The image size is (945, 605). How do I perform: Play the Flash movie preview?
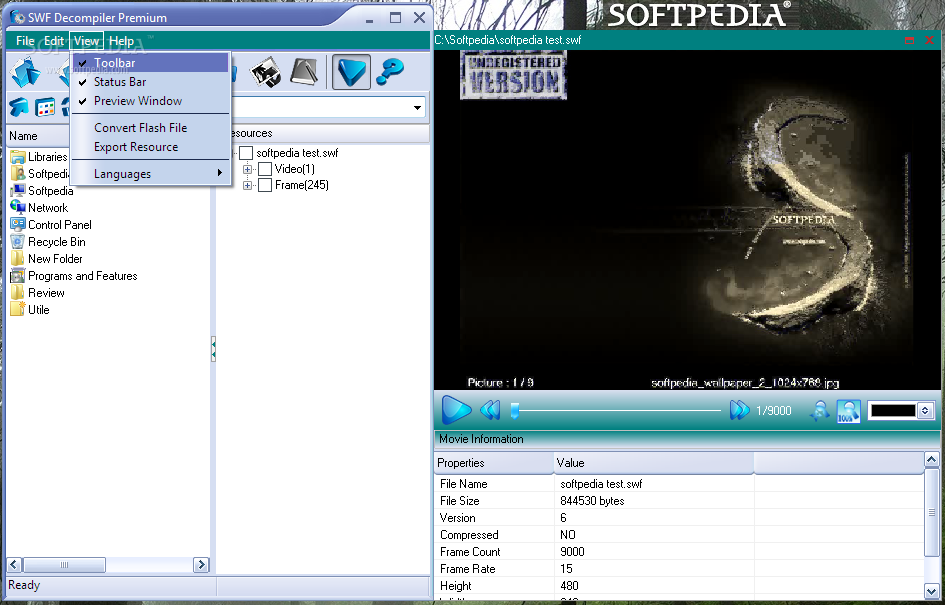coord(456,410)
